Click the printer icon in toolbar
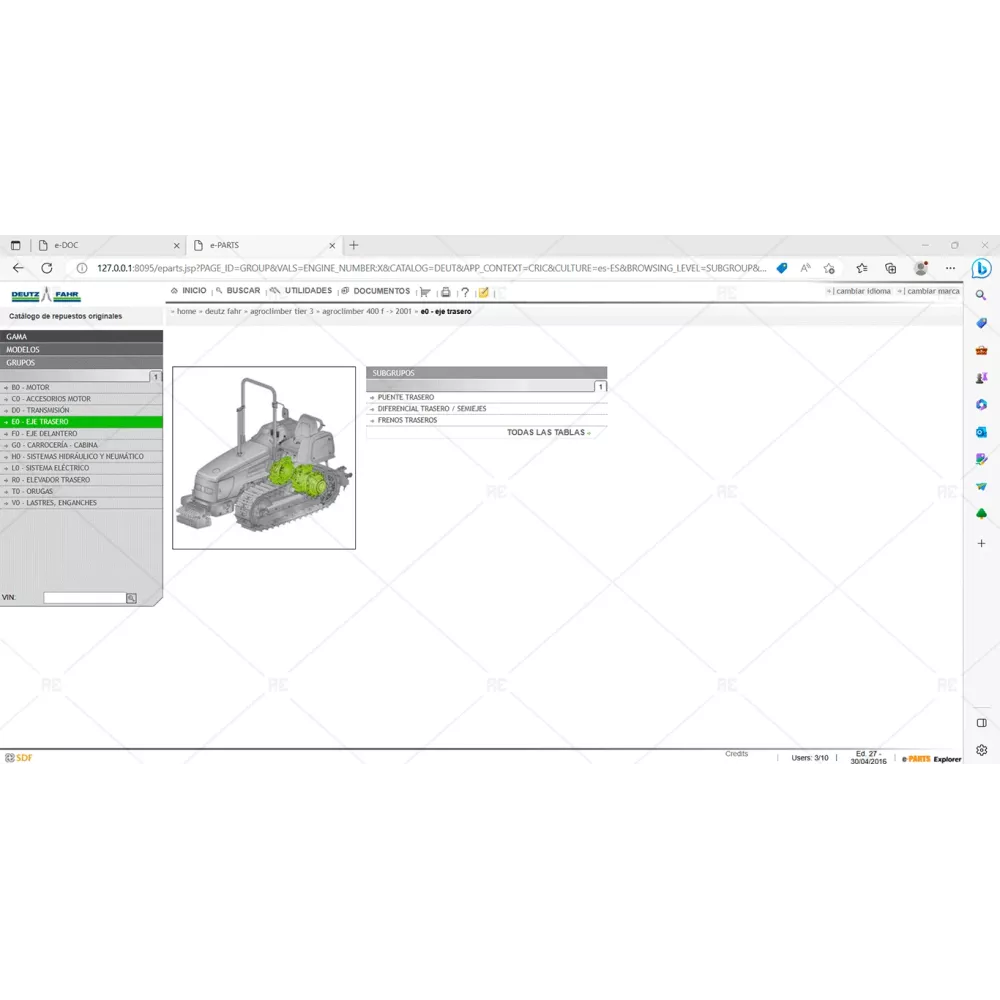Screen dimensions: 1000x1000 tap(446, 292)
